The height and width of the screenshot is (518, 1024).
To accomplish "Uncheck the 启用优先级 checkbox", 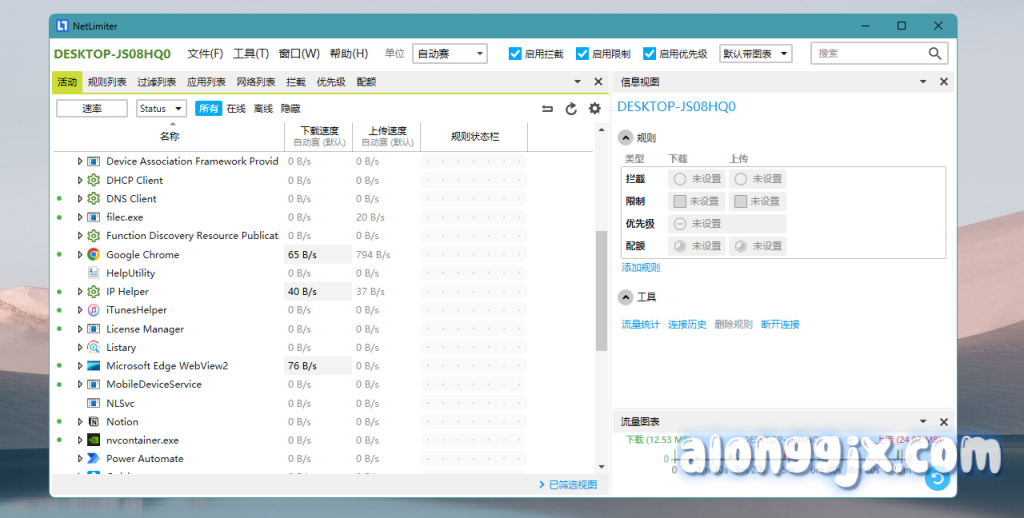I will [x=649, y=54].
